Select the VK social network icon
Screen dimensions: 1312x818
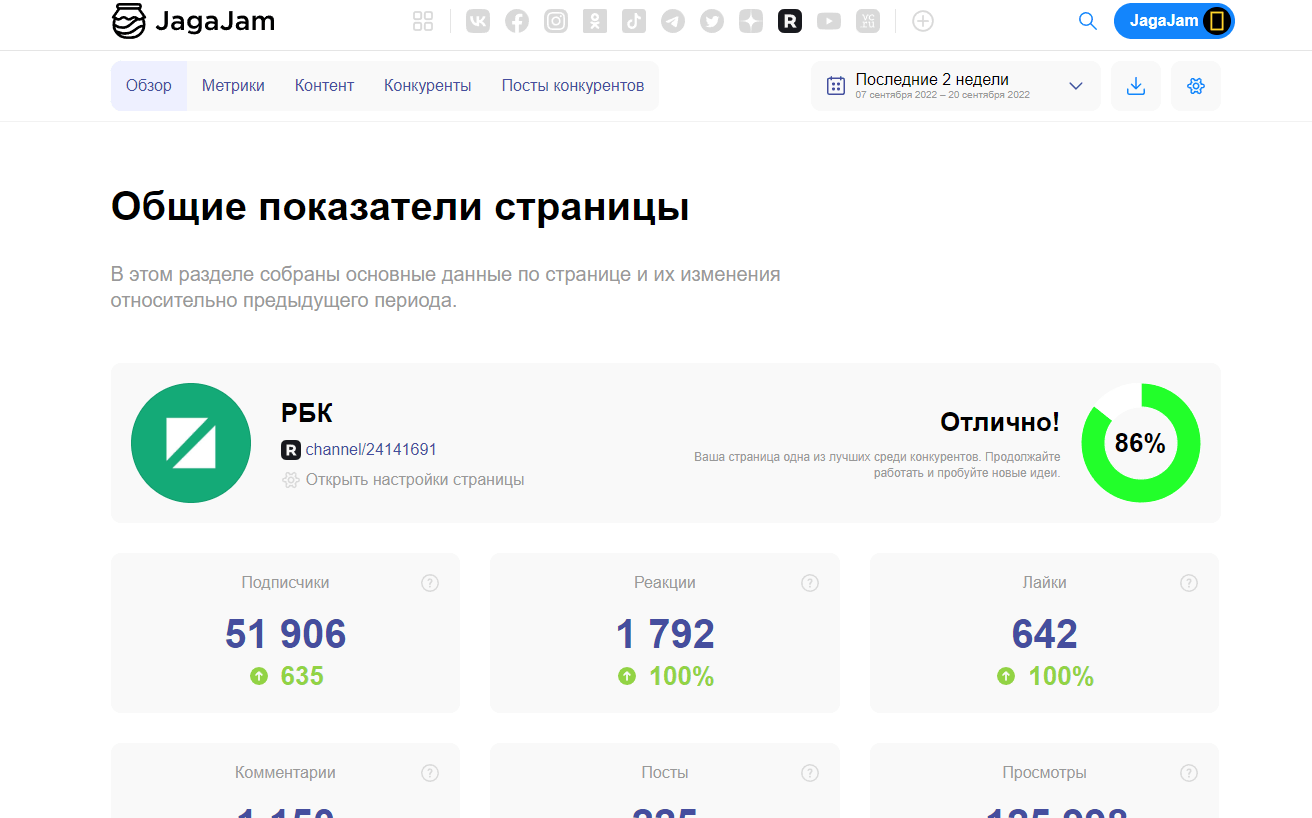click(478, 21)
